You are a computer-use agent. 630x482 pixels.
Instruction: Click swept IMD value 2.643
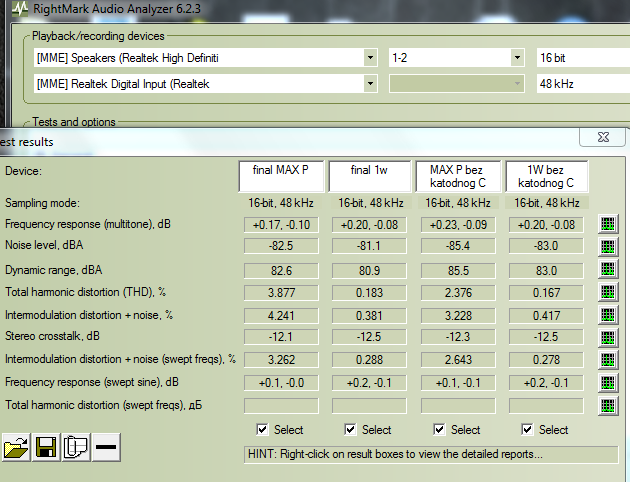pyautogui.click(x=458, y=360)
